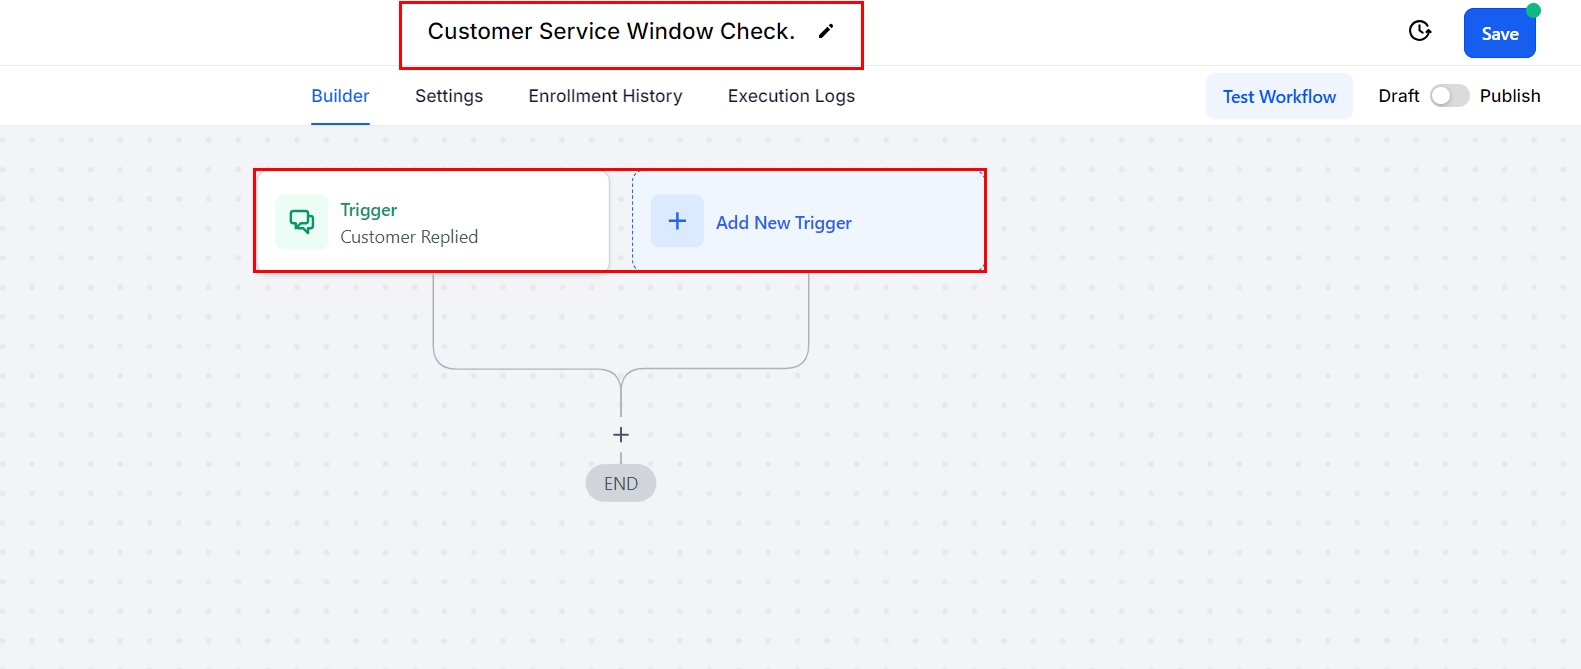Select the END node
This screenshot has width=1581, height=669.
pyautogui.click(x=621, y=484)
